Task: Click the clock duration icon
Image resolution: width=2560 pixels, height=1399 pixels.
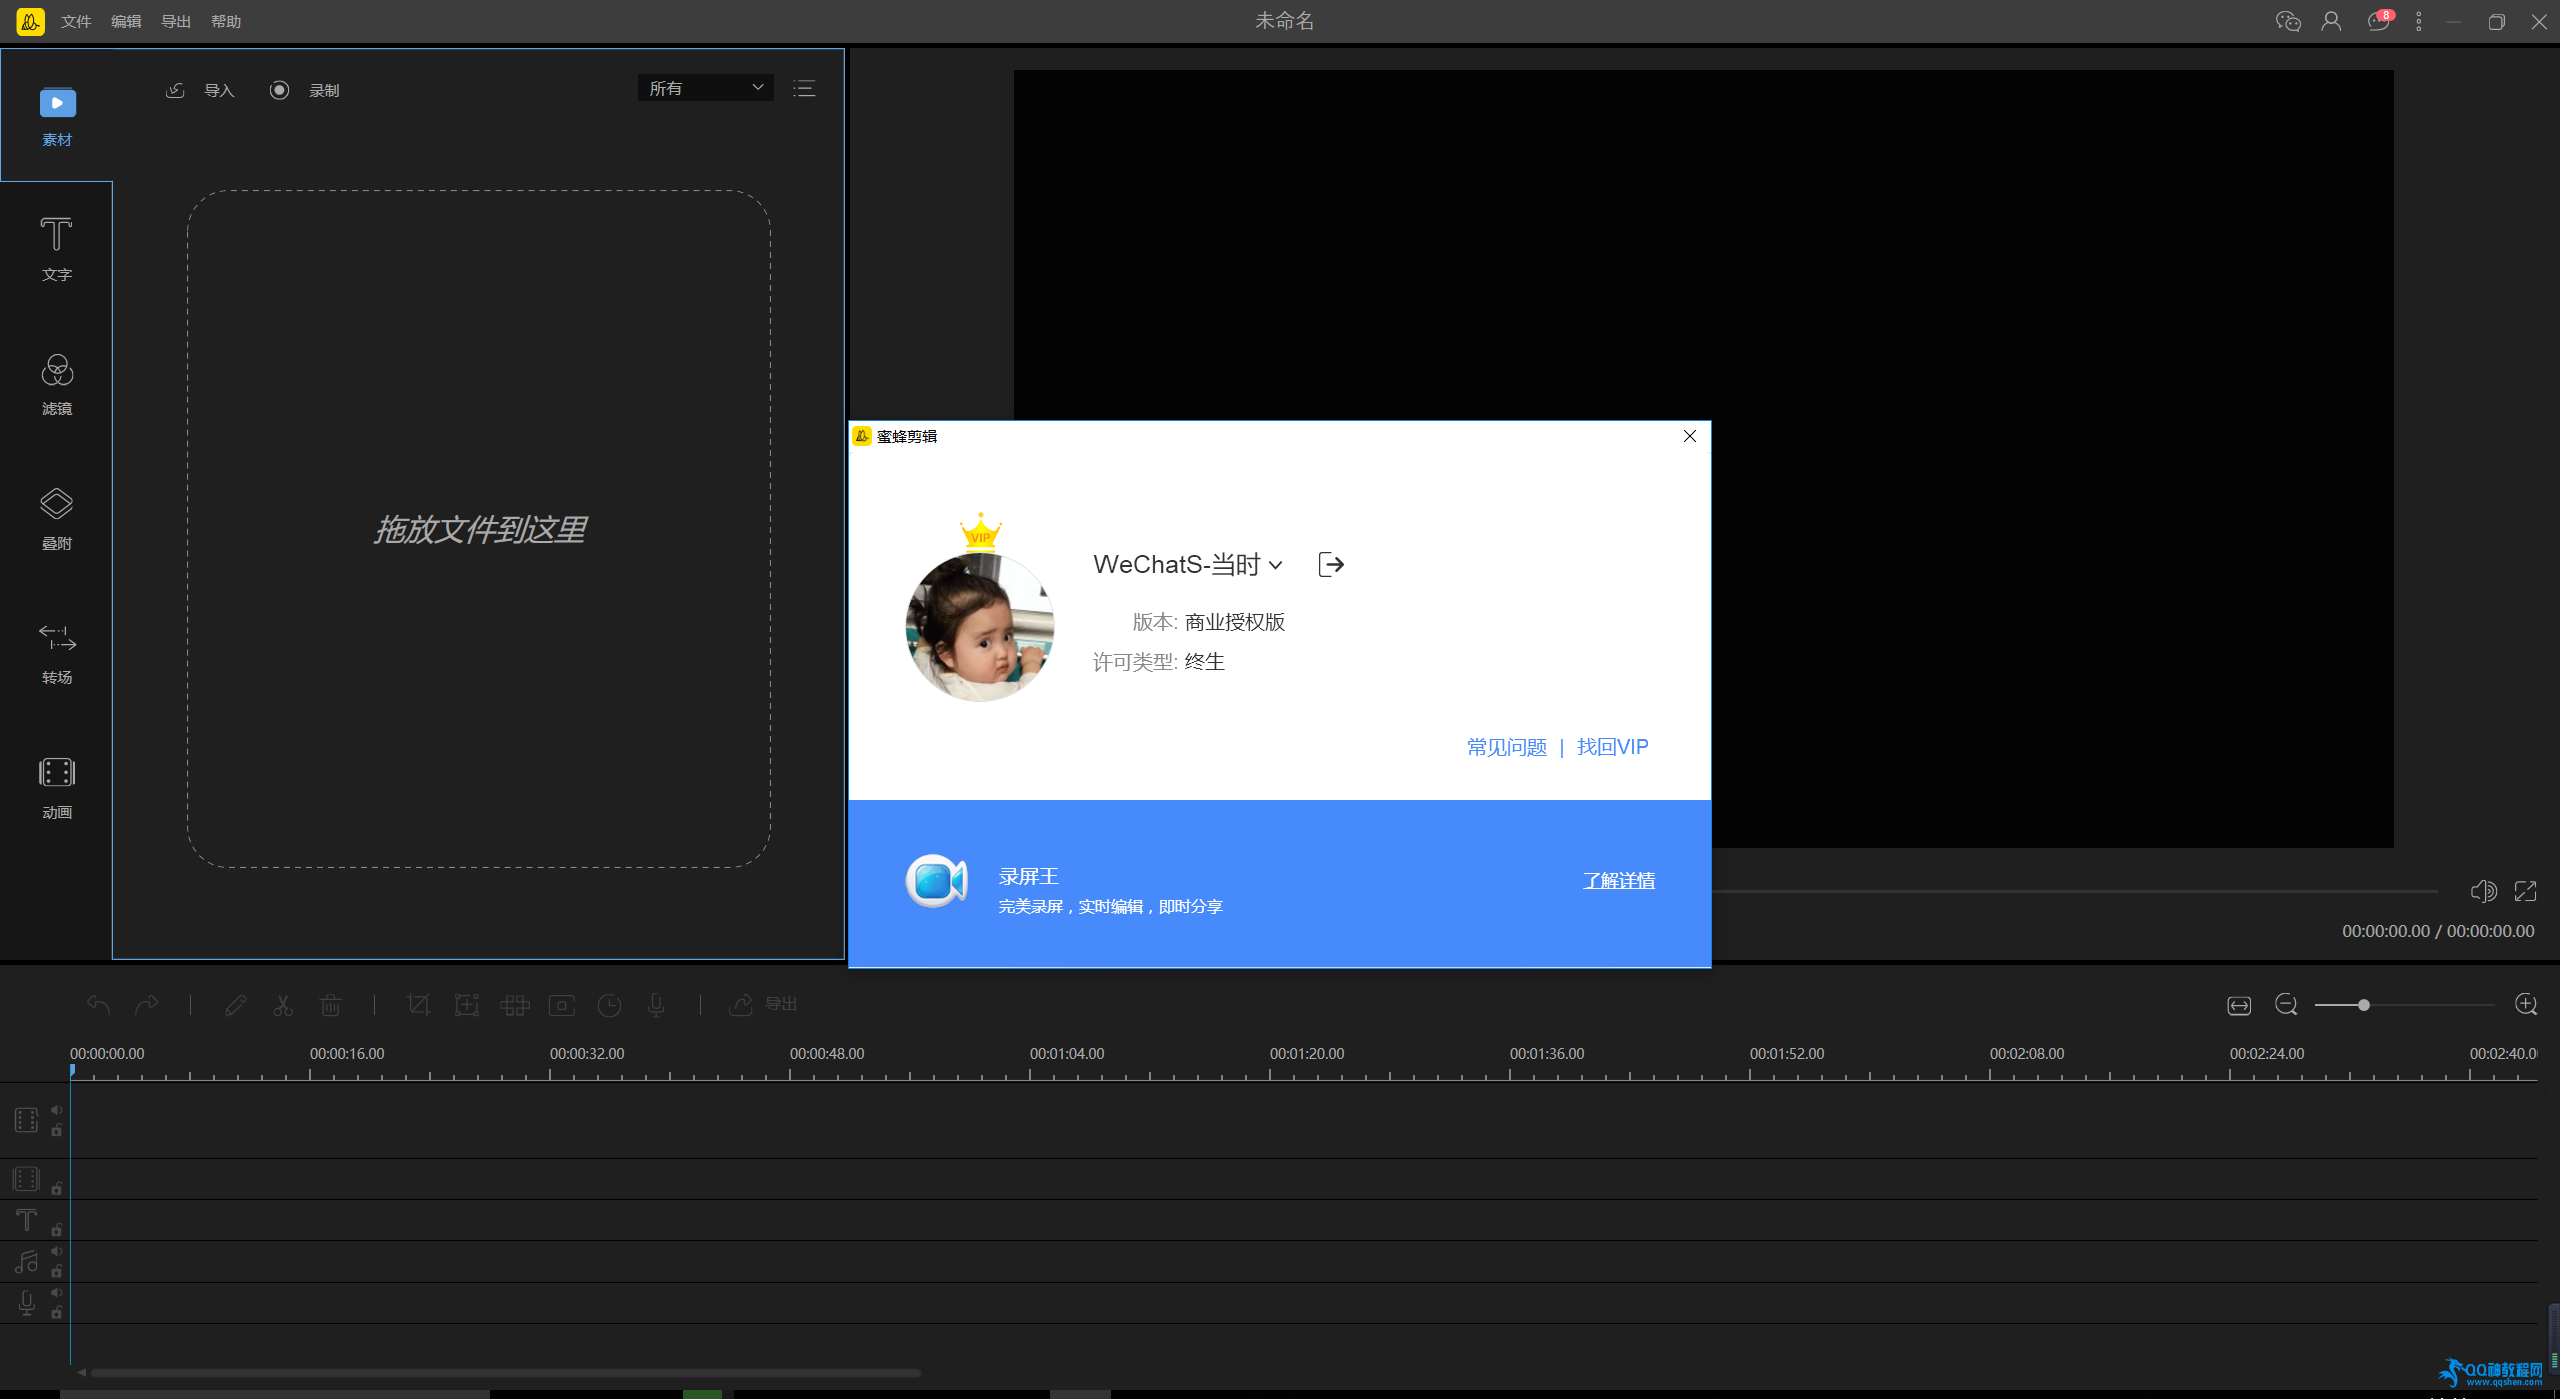Action: click(609, 1004)
